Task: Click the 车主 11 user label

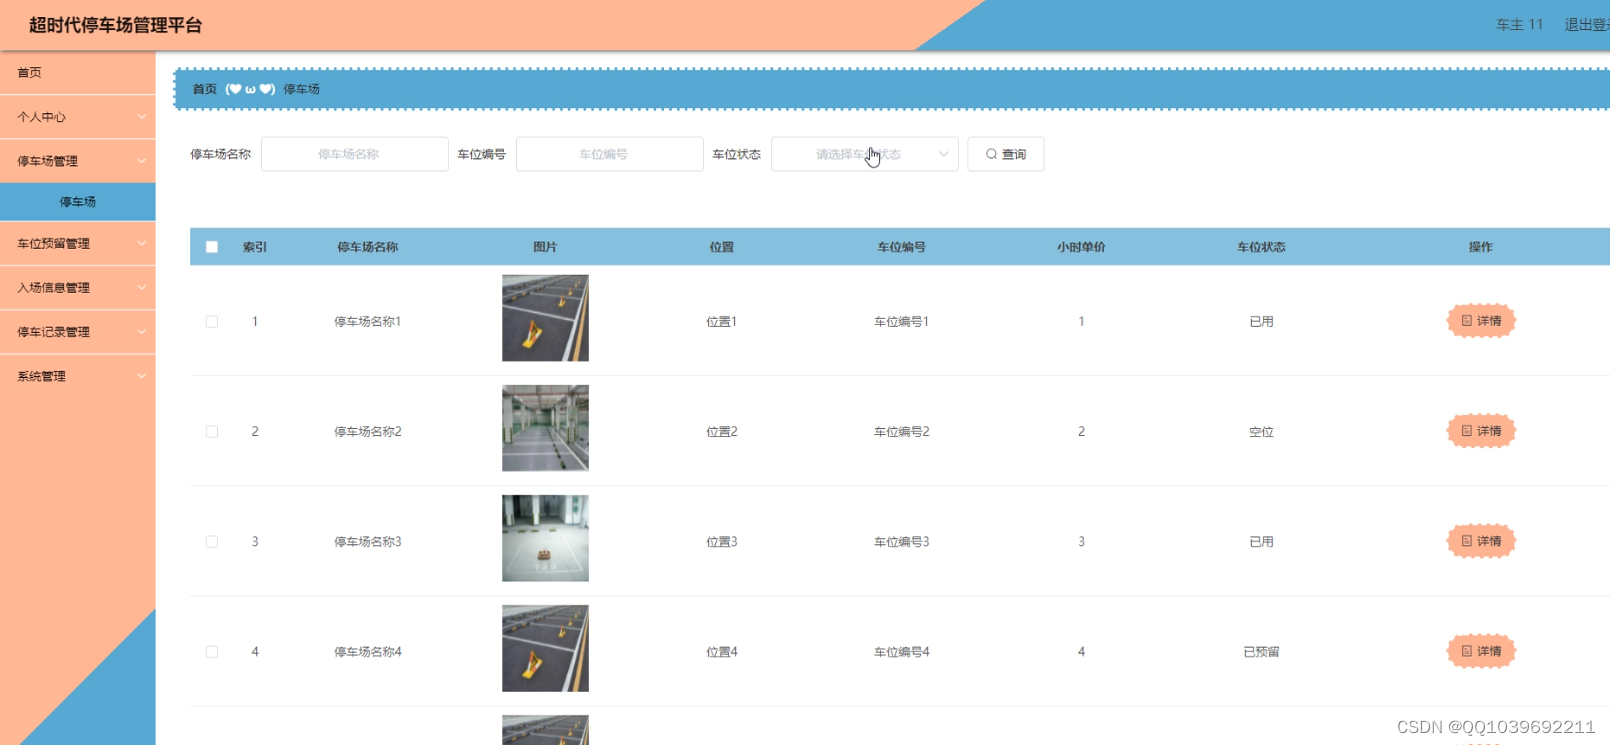Action: click(1519, 25)
